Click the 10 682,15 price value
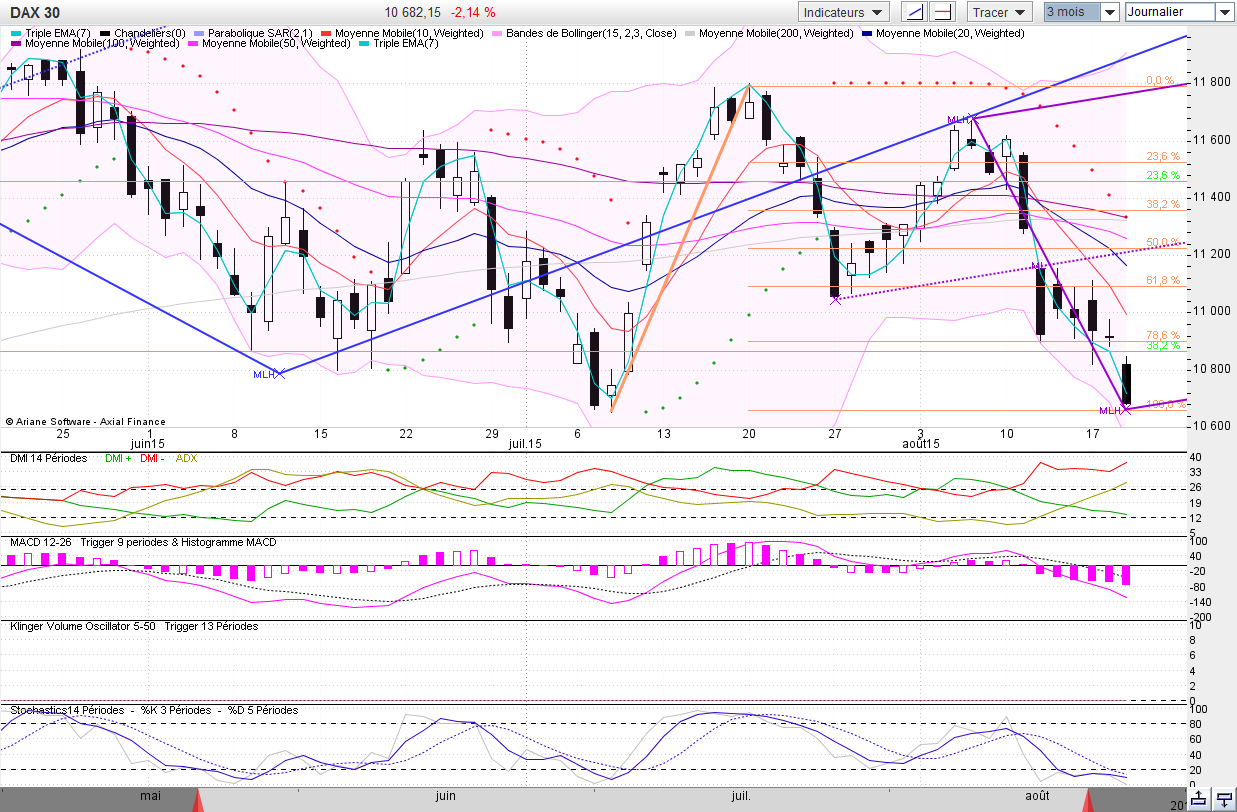 412,12
